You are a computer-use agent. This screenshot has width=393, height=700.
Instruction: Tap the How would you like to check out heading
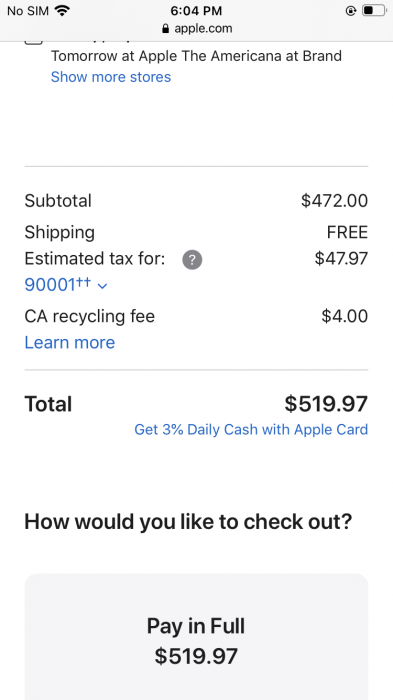pos(188,521)
